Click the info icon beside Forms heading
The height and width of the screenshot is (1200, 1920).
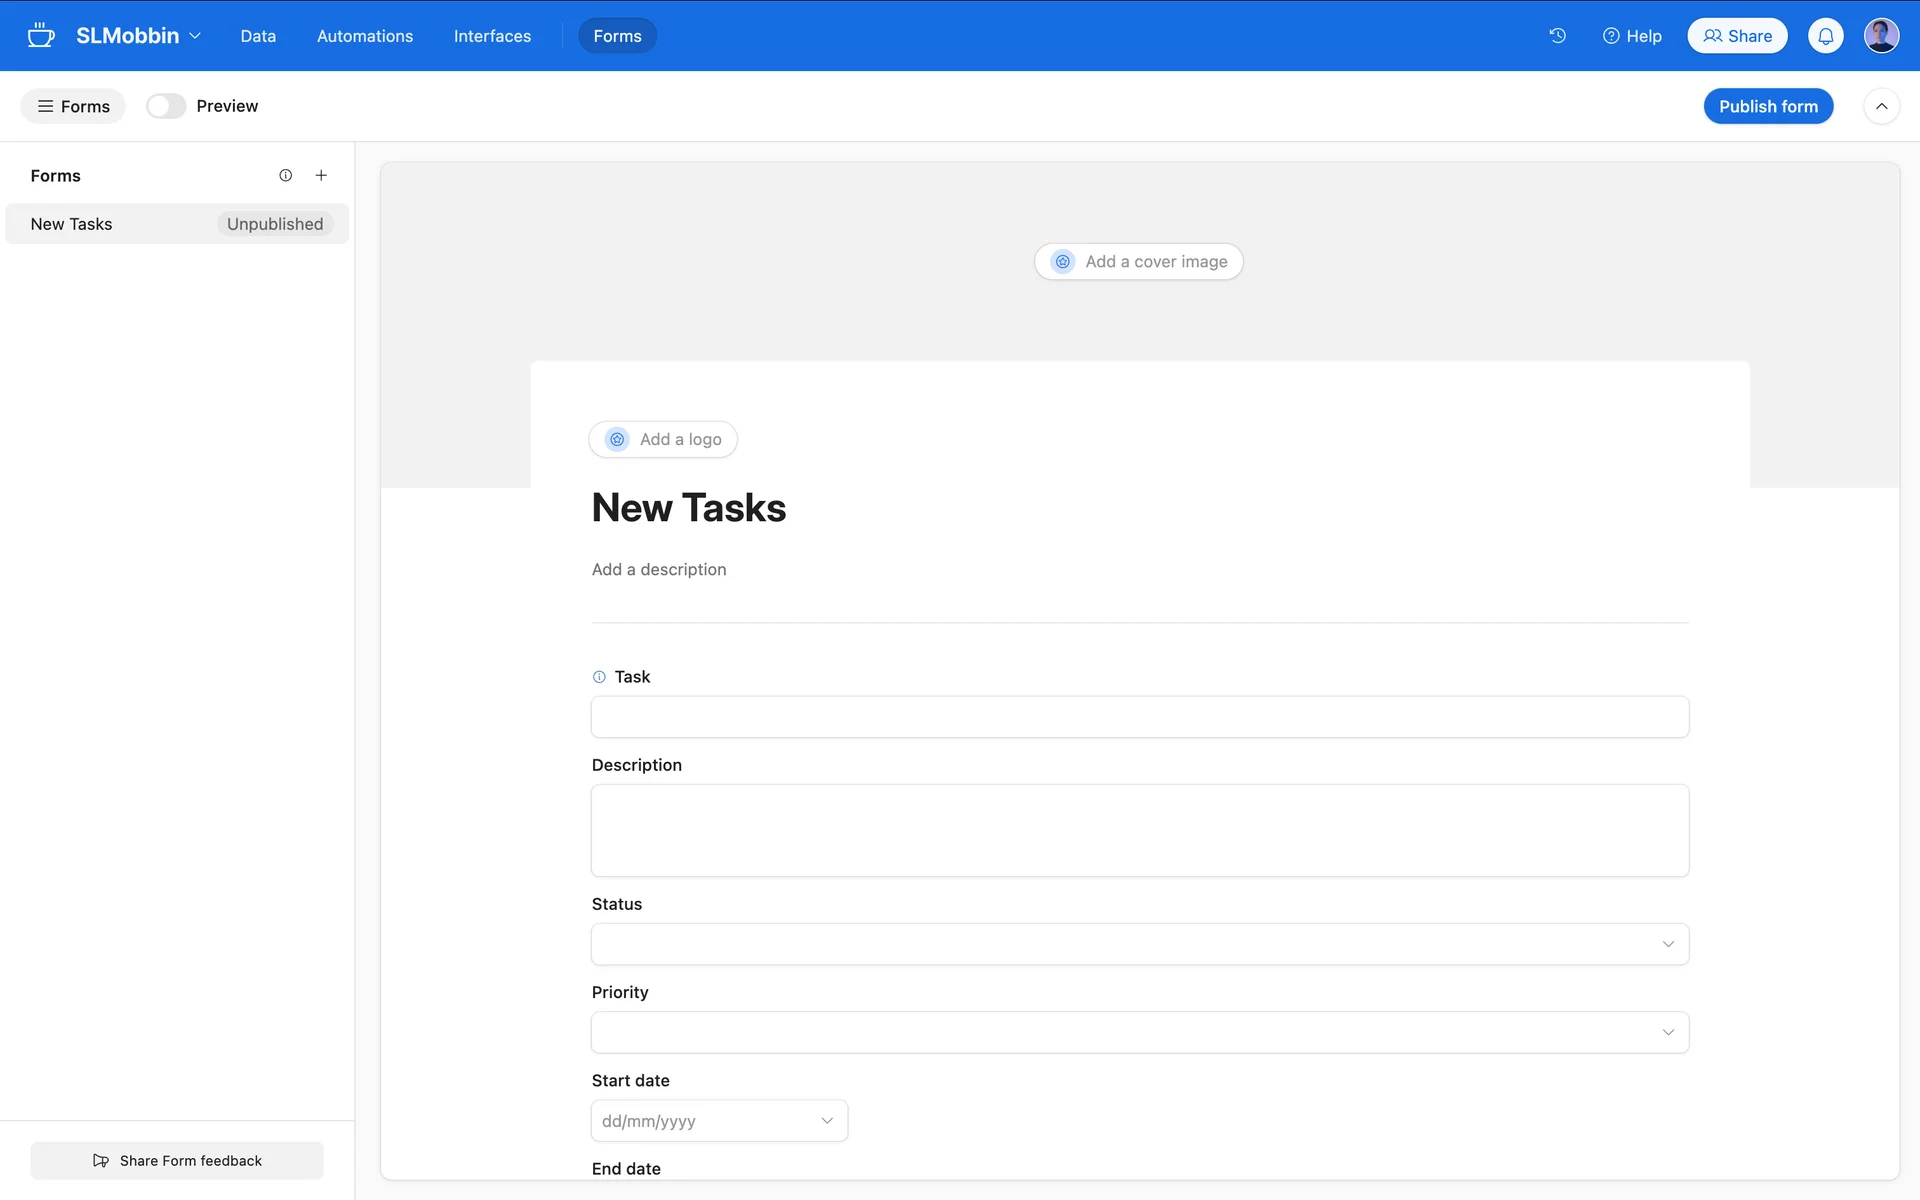click(286, 175)
